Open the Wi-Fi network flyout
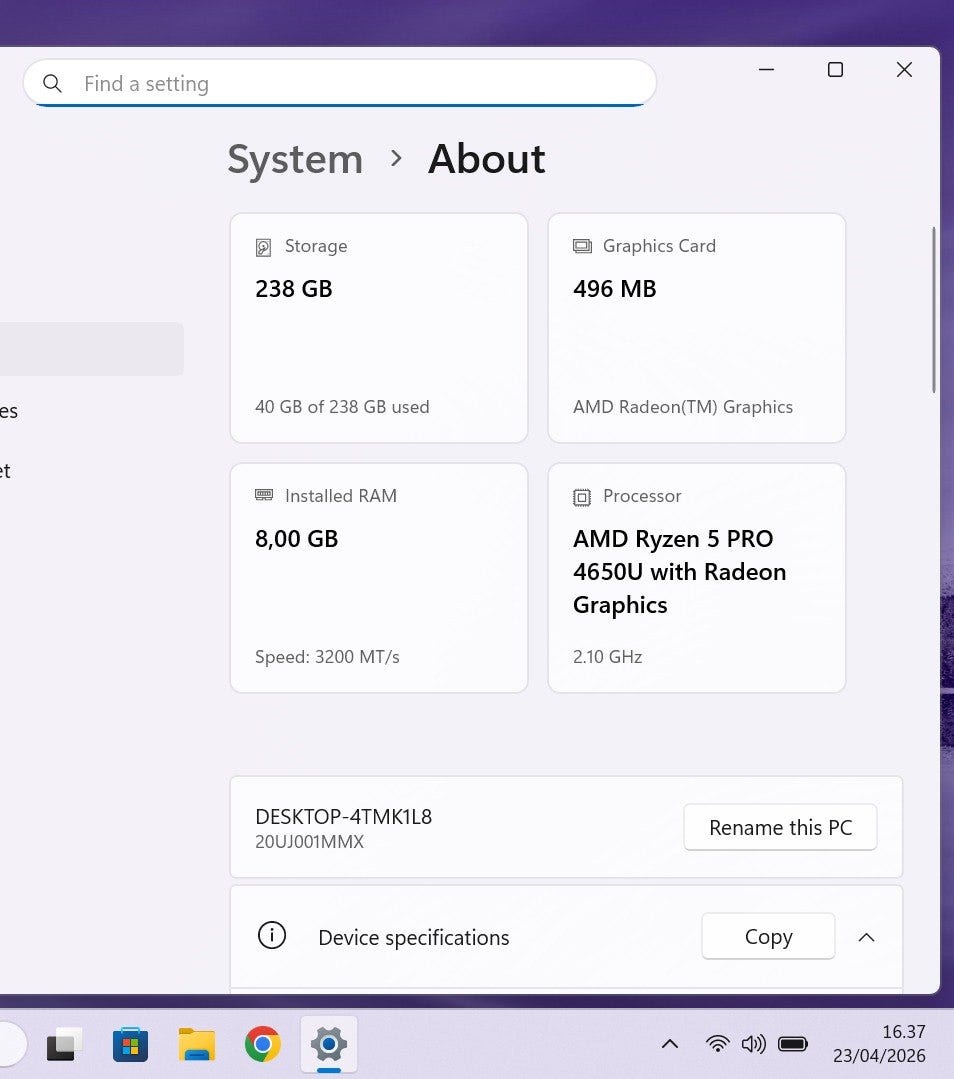This screenshot has height=1079, width=954. tap(717, 1044)
